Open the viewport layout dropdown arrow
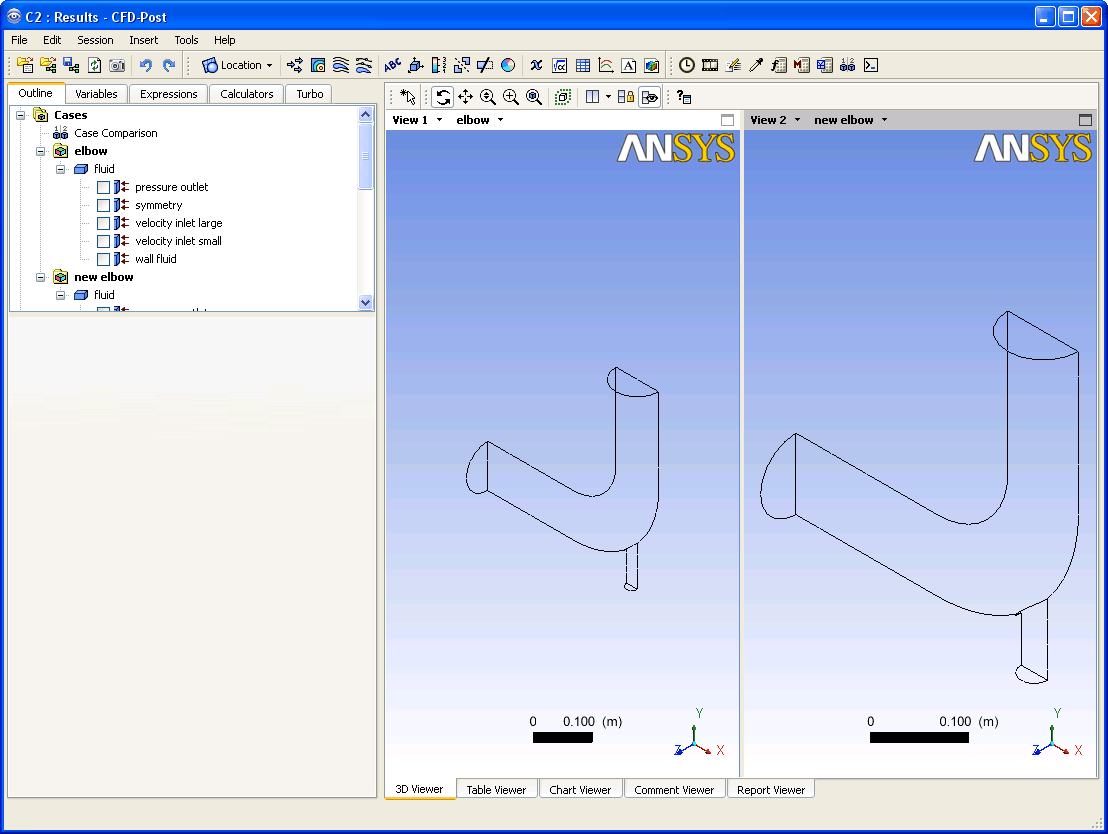The height and width of the screenshot is (834, 1108). tap(608, 97)
